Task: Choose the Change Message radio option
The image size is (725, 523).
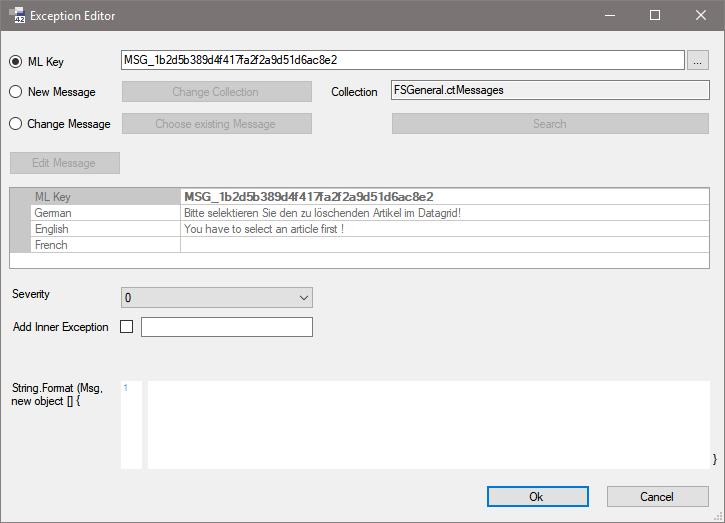Action: click(x=16, y=123)
